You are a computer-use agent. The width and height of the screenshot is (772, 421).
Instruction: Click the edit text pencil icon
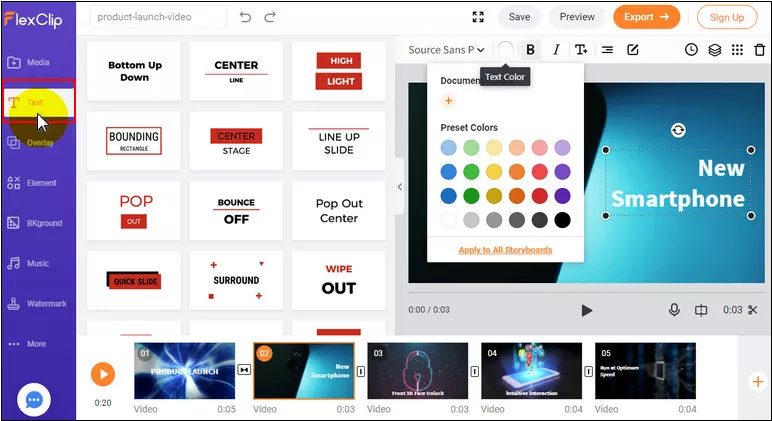pyautogui.click(x=633, y=50)
